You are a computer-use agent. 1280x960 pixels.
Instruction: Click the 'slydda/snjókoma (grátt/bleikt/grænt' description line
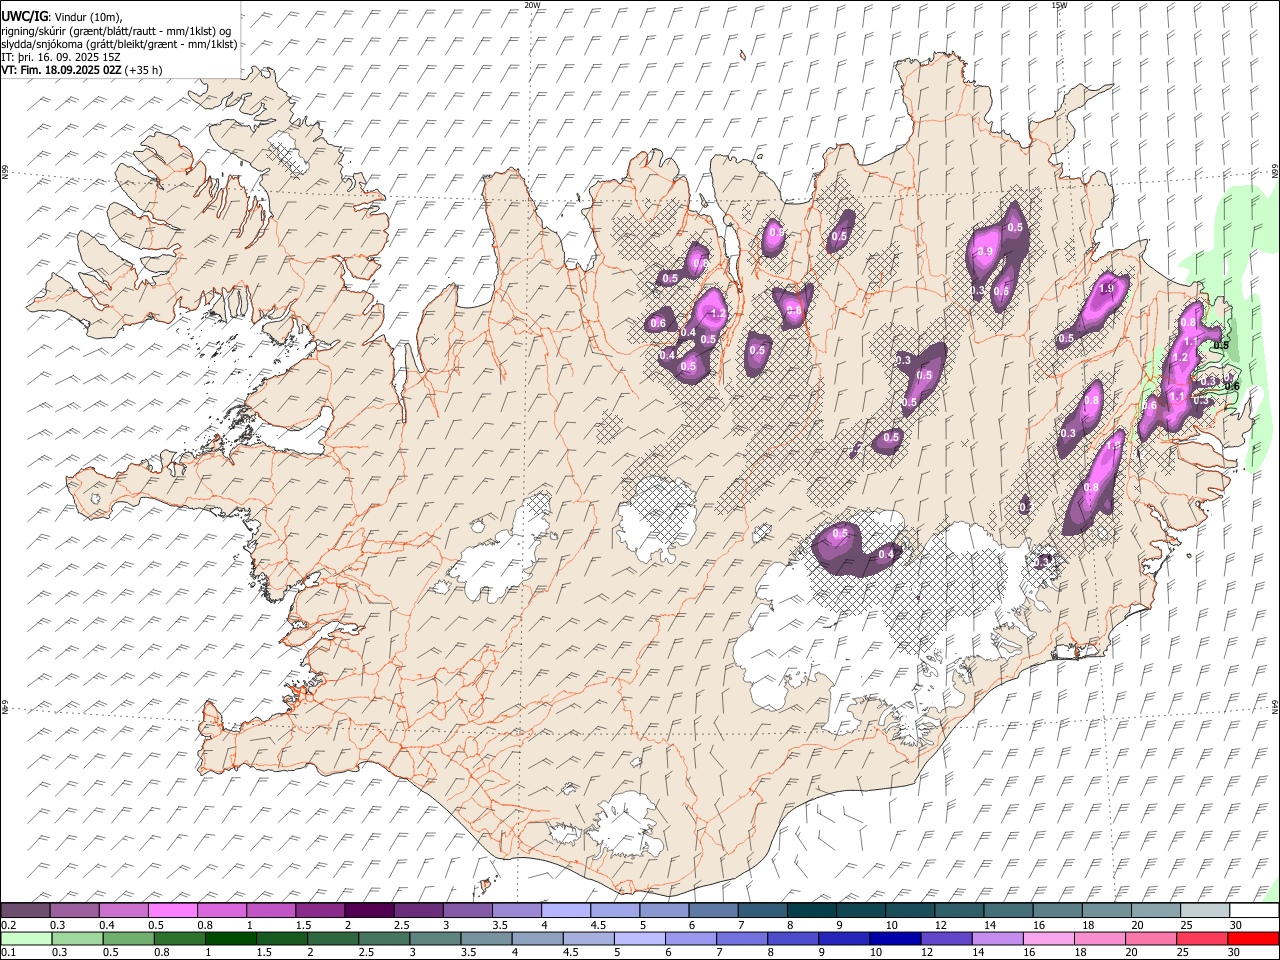point(119,44)
